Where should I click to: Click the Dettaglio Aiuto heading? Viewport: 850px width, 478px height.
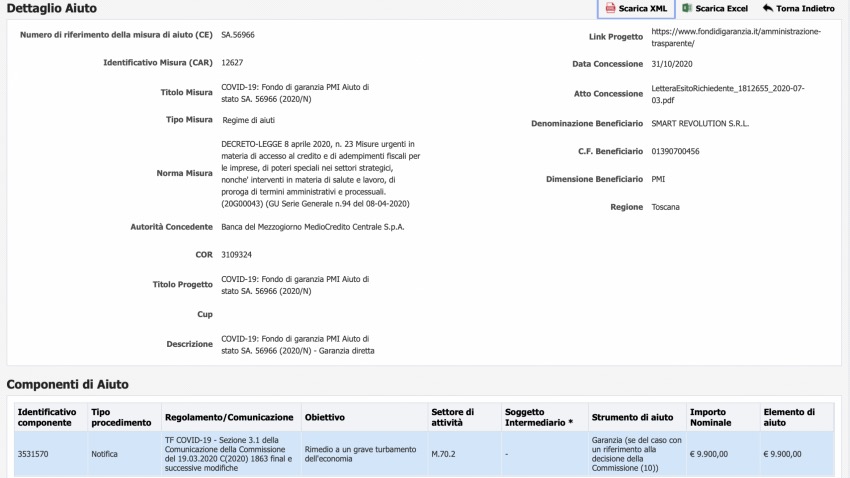51,8
